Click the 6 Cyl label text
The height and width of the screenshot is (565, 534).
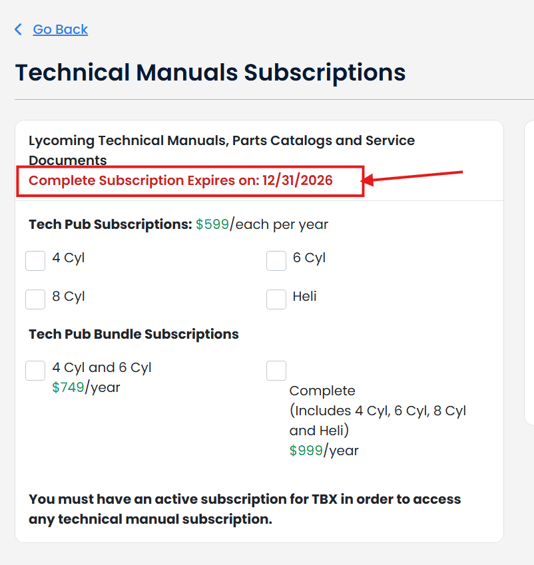click(x=309, y=258)
